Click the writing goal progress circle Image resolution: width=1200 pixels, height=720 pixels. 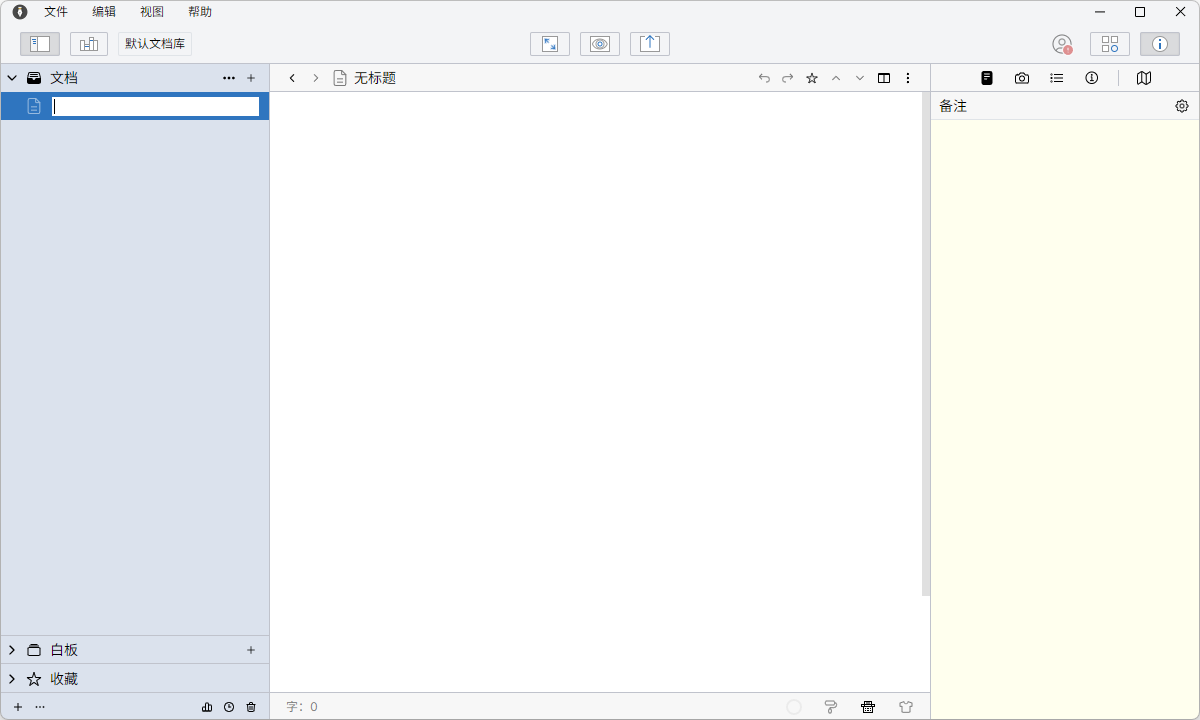[x=794, y=707]
